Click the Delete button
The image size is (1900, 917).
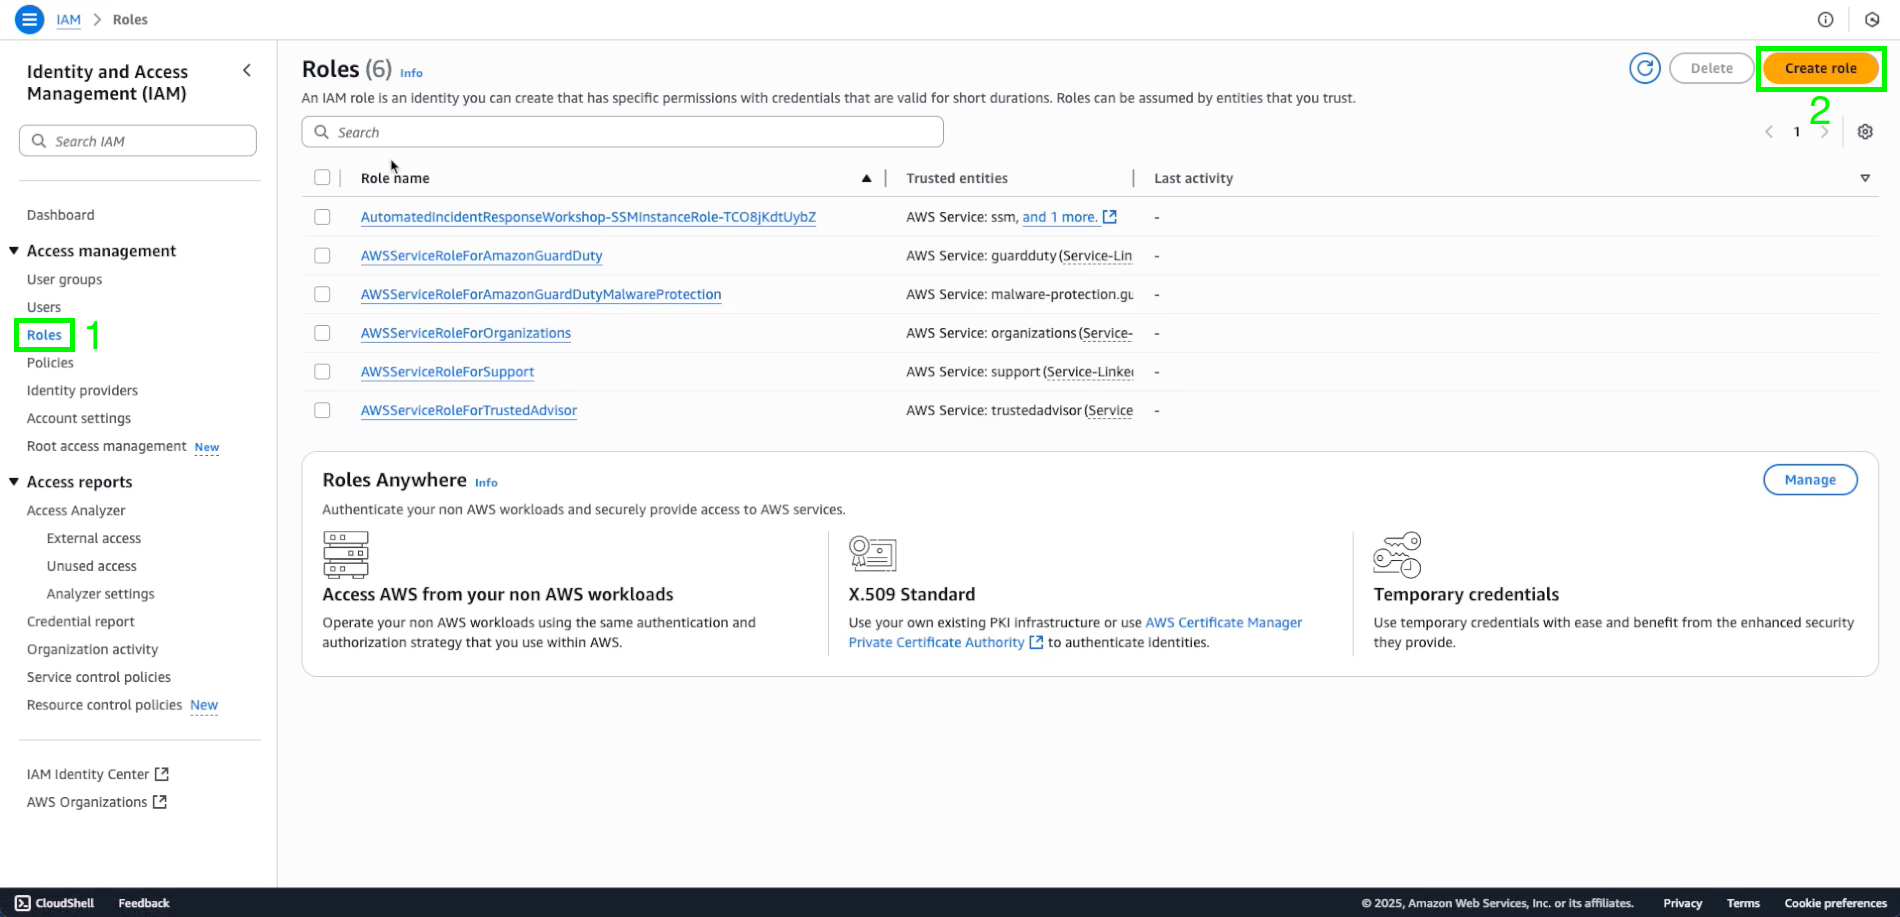pos(1712,68)
